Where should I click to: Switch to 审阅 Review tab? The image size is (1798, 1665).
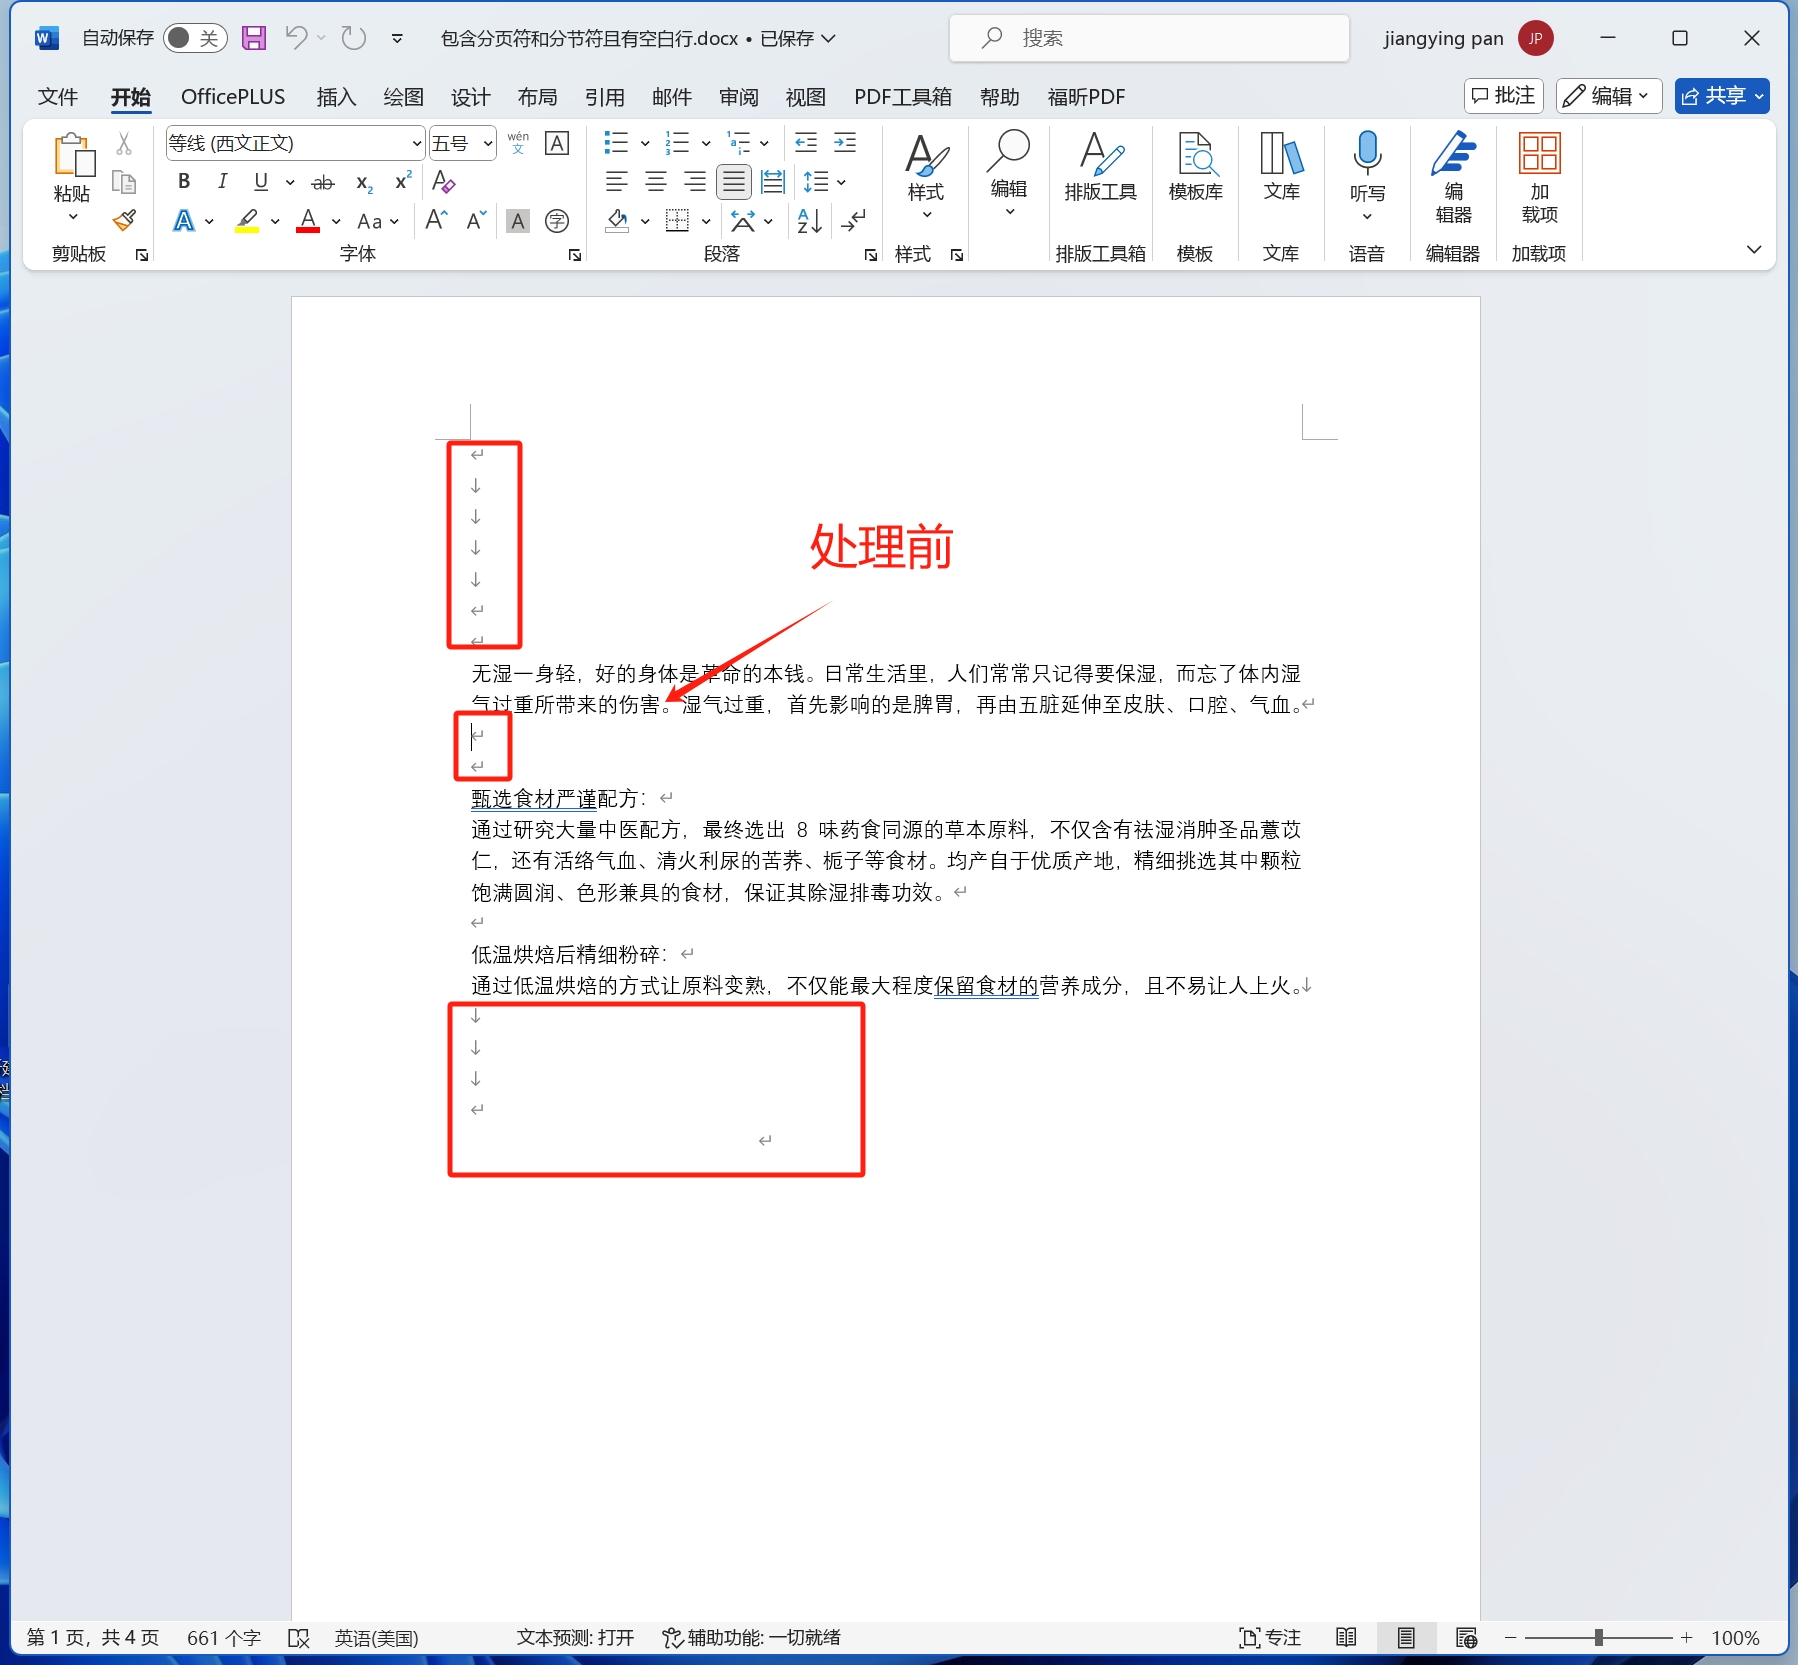738,97
